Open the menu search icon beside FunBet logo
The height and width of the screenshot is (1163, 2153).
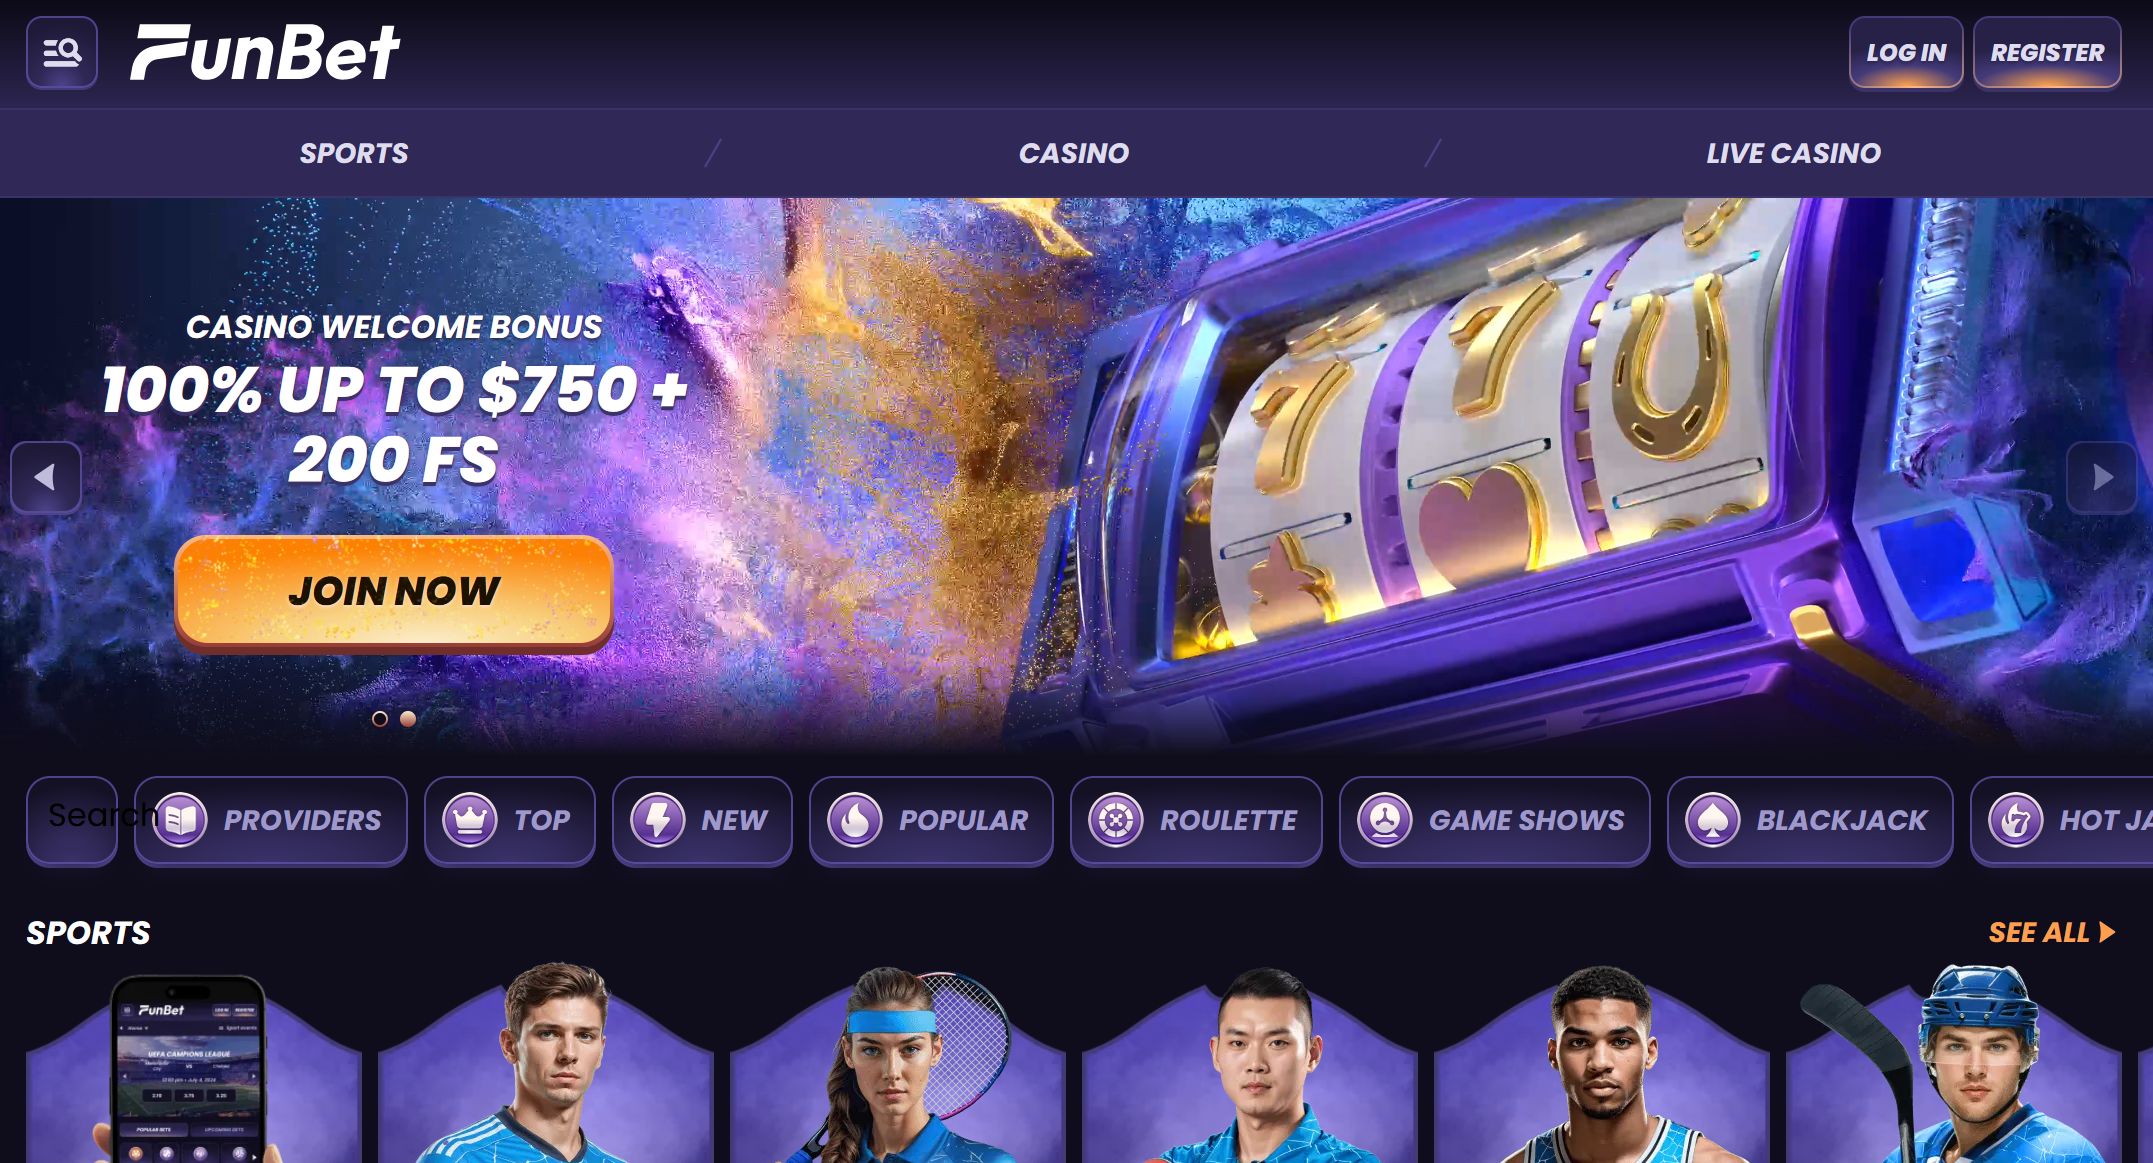(62, 53)
